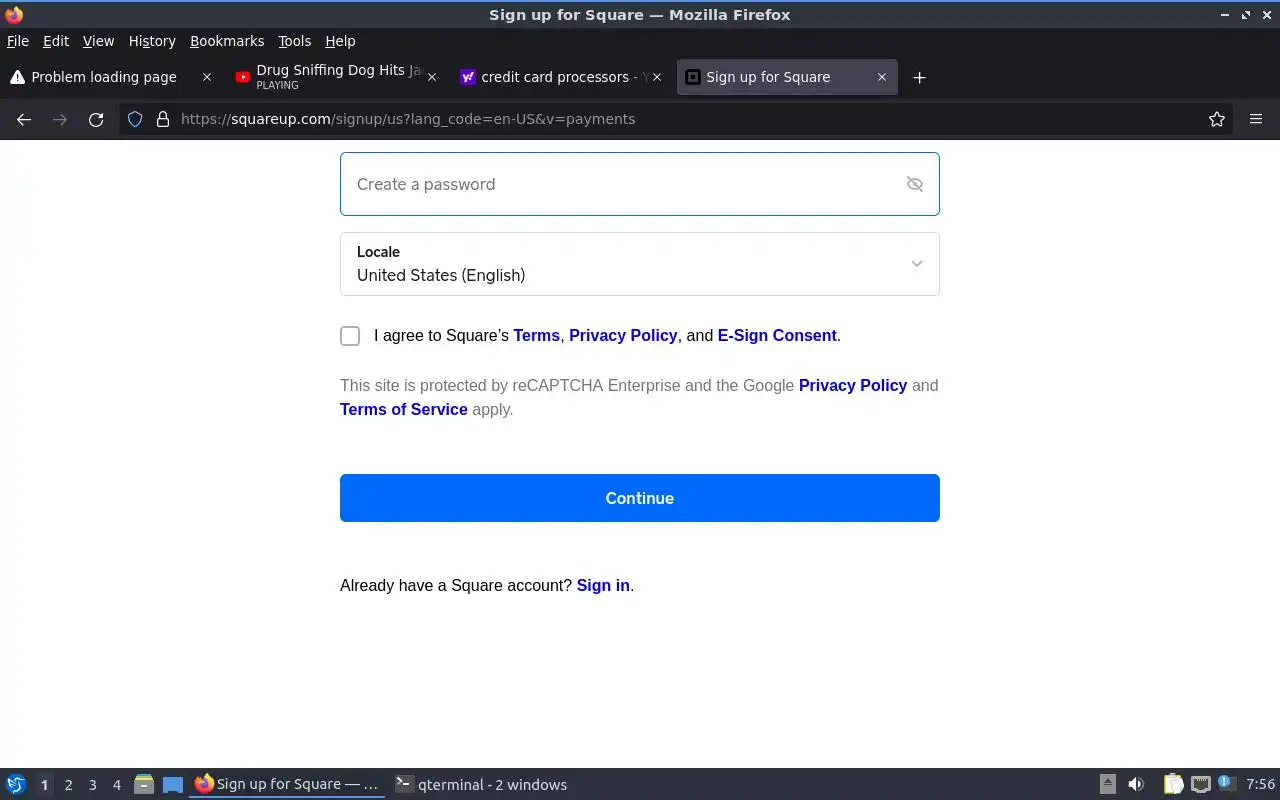
Task: Open the E-Sign Consent link
Action: coord(777,336)
